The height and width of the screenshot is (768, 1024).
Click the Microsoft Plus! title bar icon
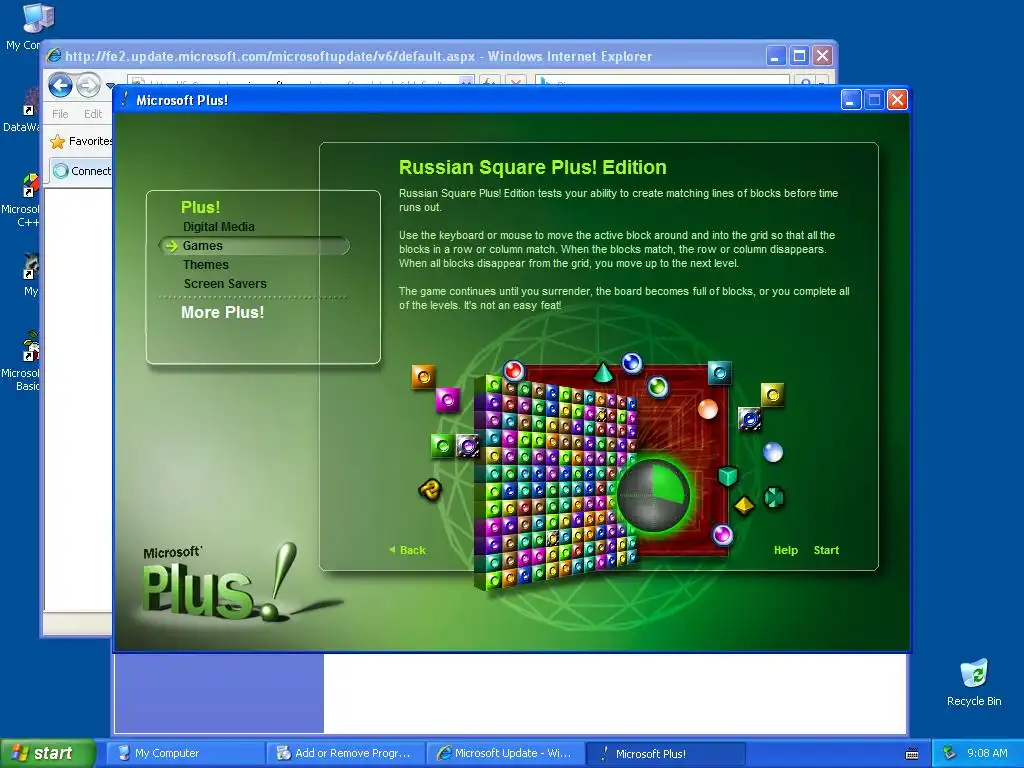pos(125,100)
